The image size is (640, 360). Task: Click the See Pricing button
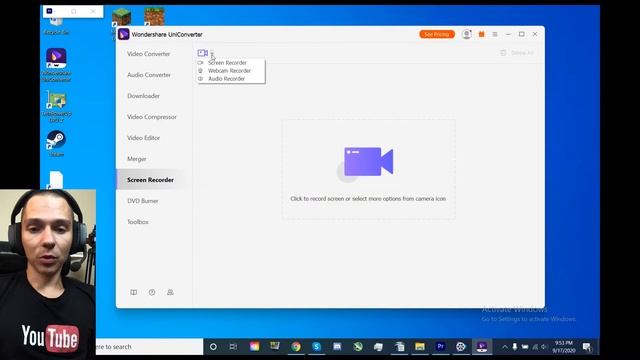(437, 34)
